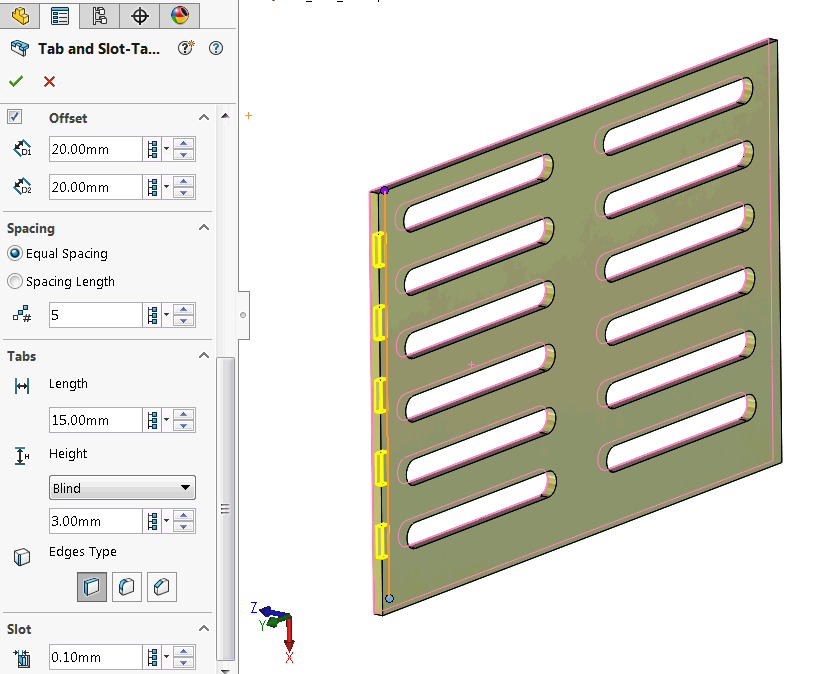818x674 pixels.
Task: Click the tab Length icon
Action: pos(22,386)
